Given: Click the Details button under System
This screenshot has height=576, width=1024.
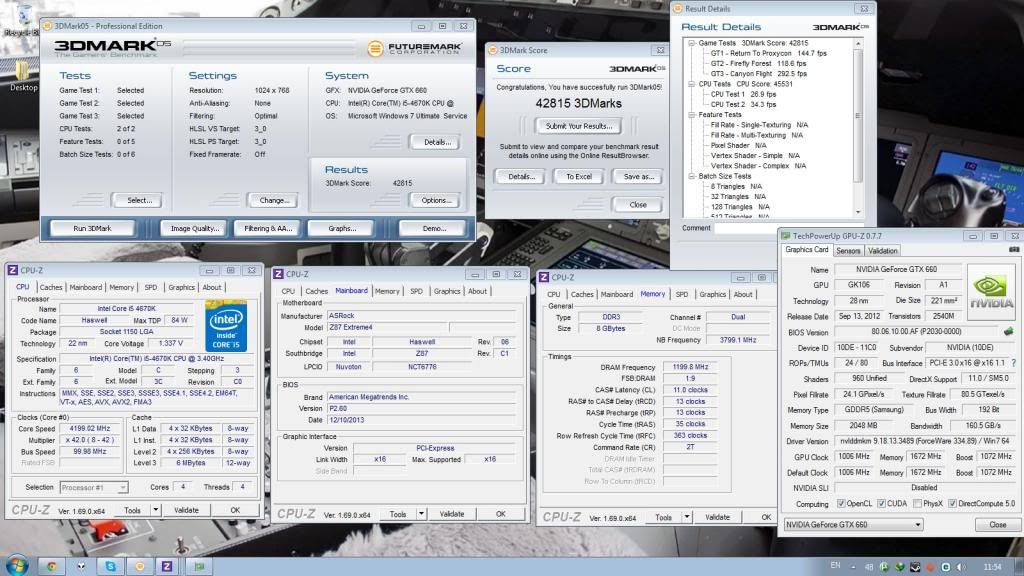Looking at the screenshot, I should 436,142.
